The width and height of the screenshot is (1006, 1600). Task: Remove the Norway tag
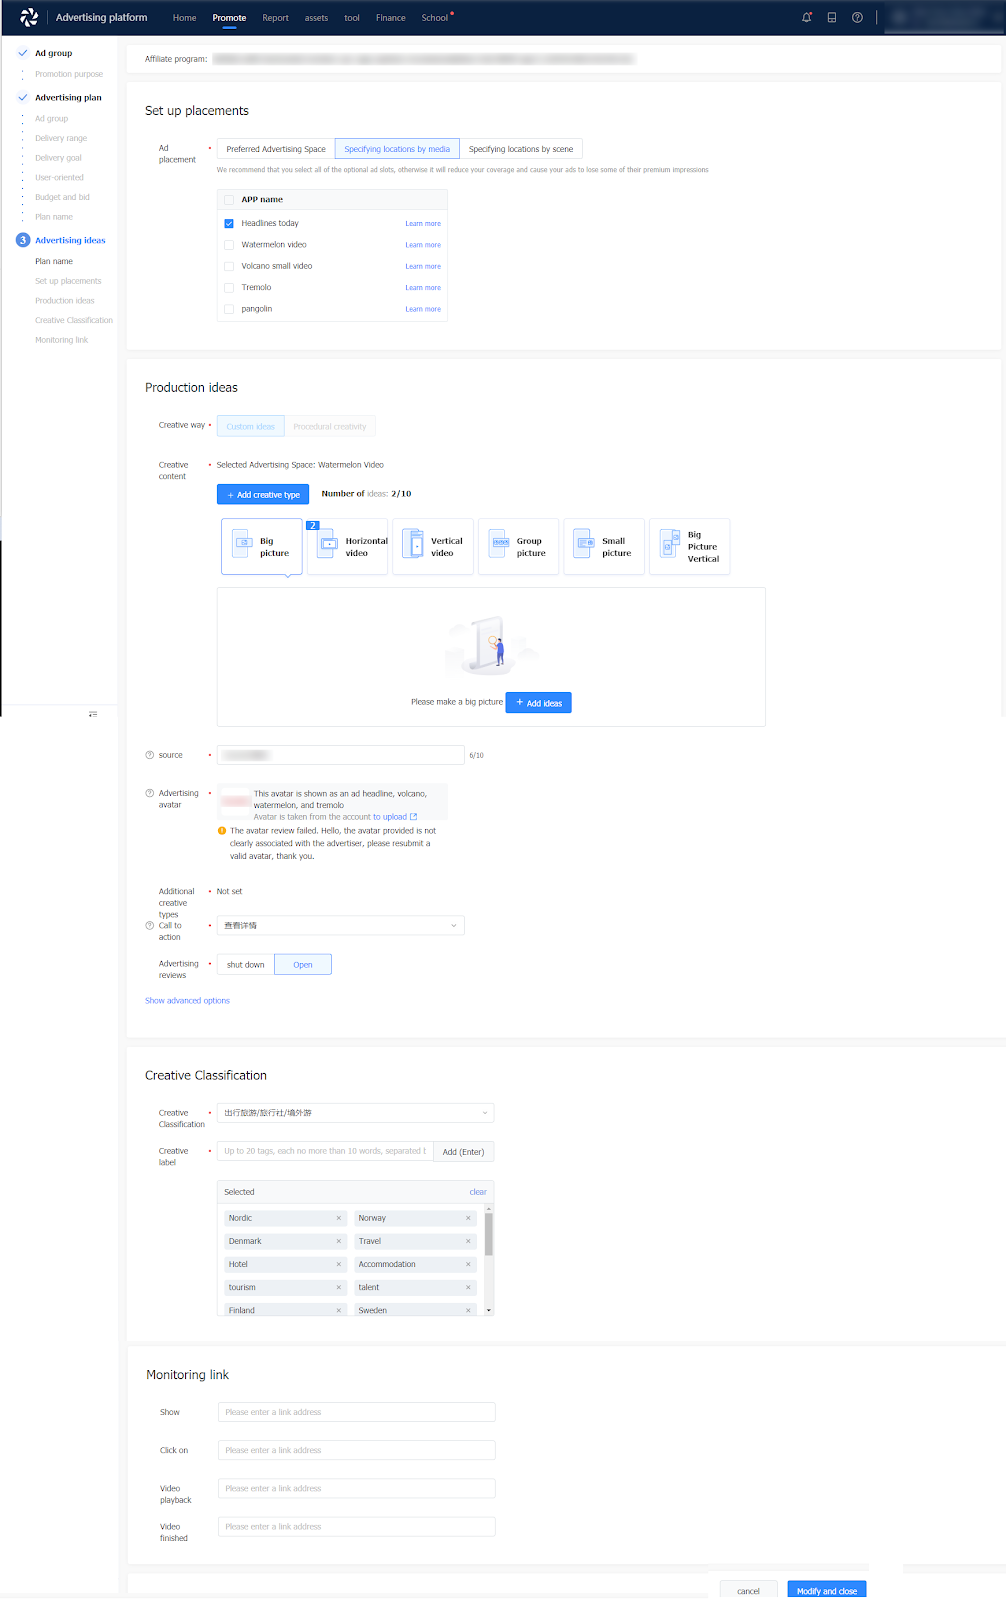pos(468,1218)
